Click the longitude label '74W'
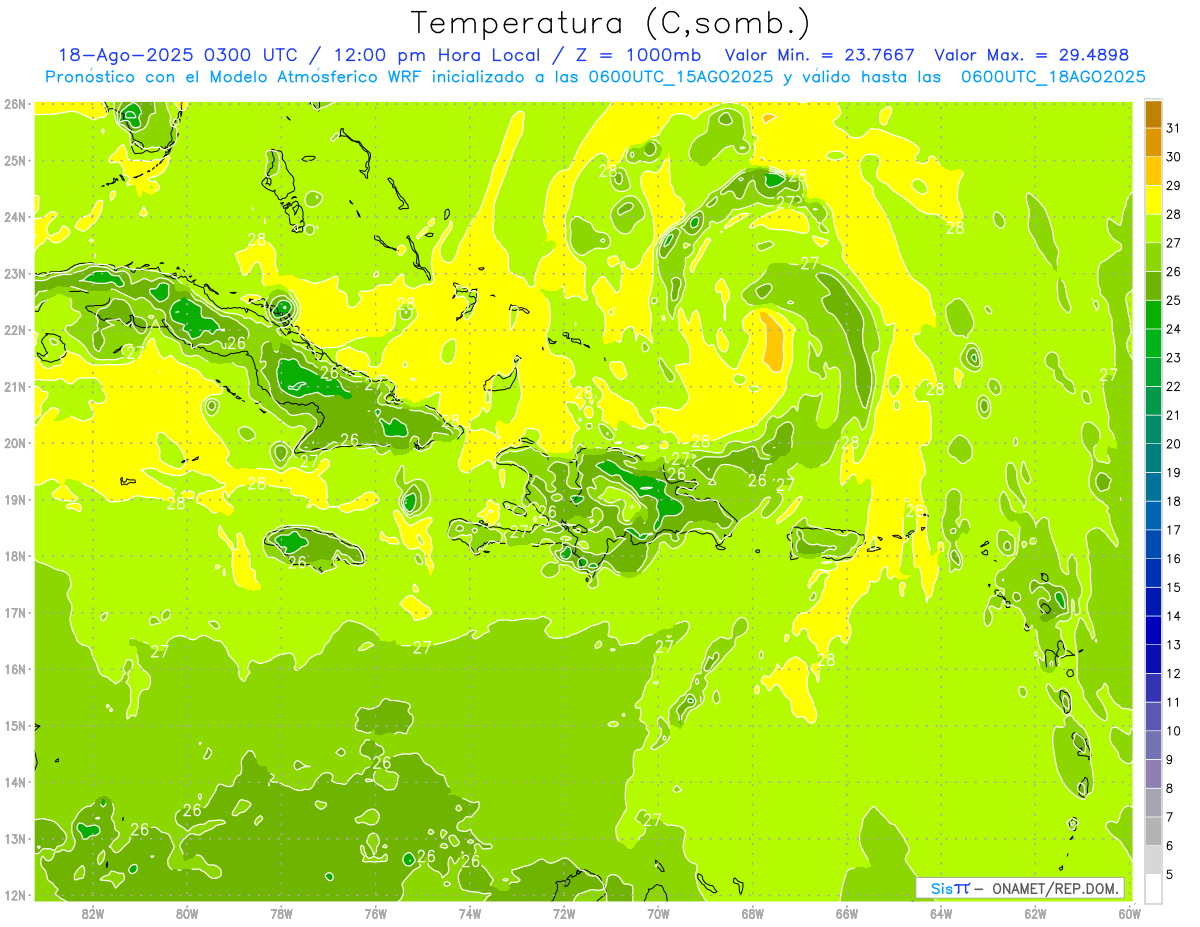1200x927 pixels. pyautogui.click(x=469, y=913)
